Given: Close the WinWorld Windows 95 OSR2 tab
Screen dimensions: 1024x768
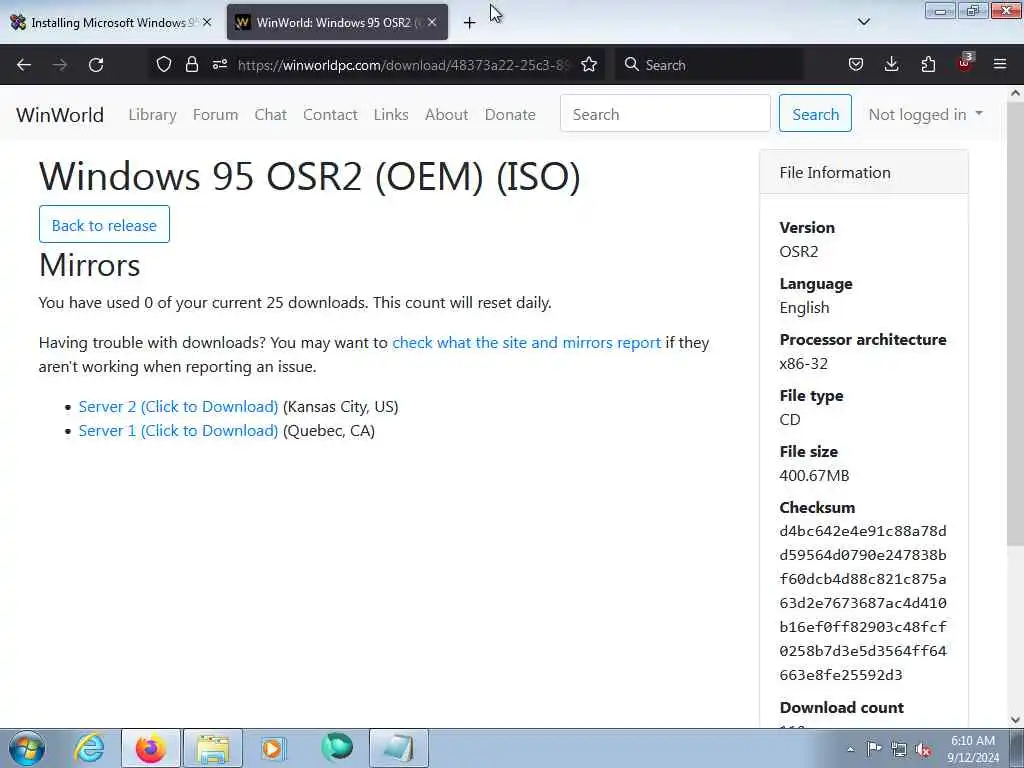Looking at the screenshot, I should coord(432,22).
